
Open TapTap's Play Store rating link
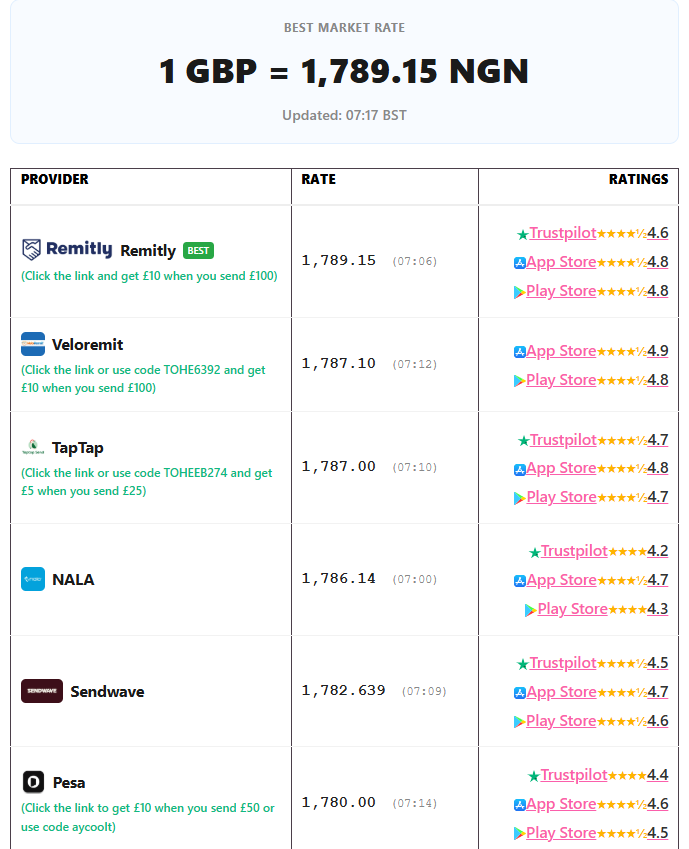[561, 497]
